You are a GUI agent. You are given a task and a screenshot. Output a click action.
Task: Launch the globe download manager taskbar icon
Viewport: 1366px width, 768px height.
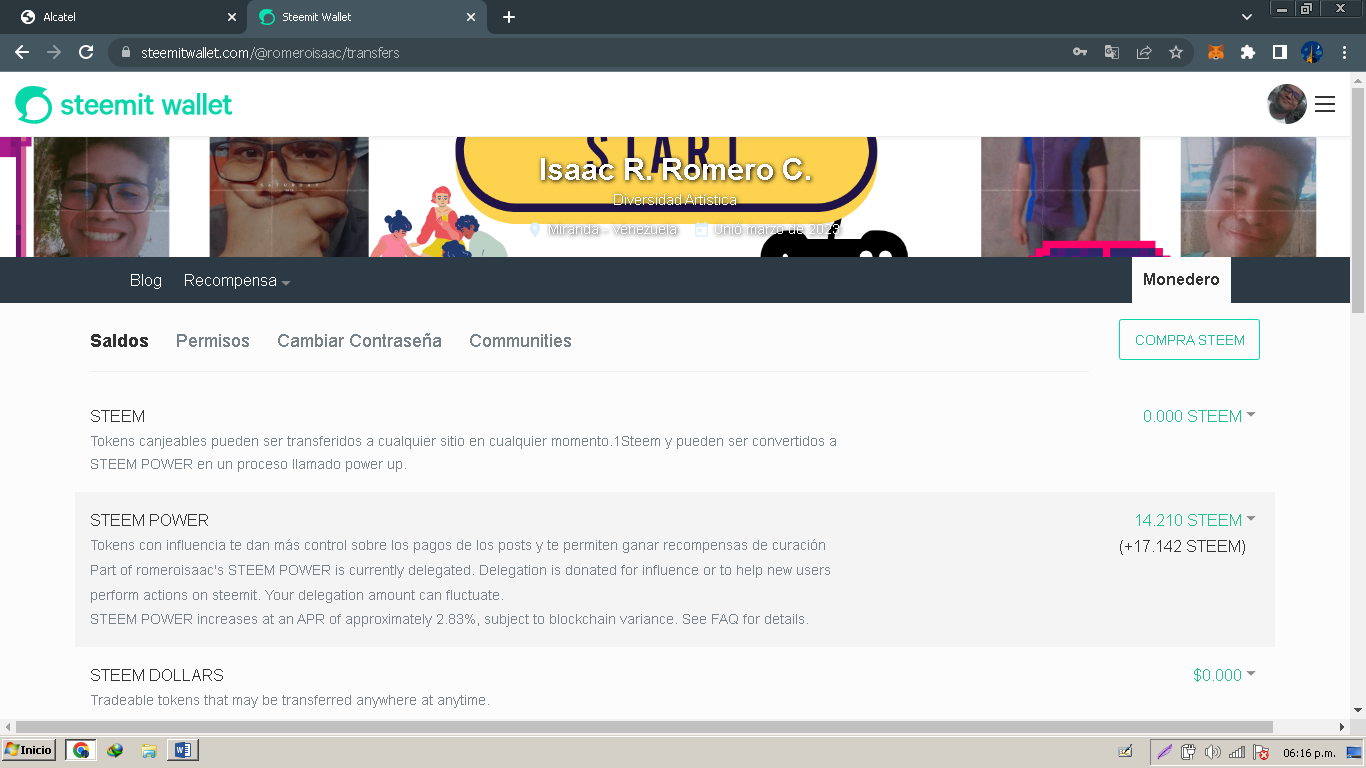pyautogui.click(x=115, y=750)
